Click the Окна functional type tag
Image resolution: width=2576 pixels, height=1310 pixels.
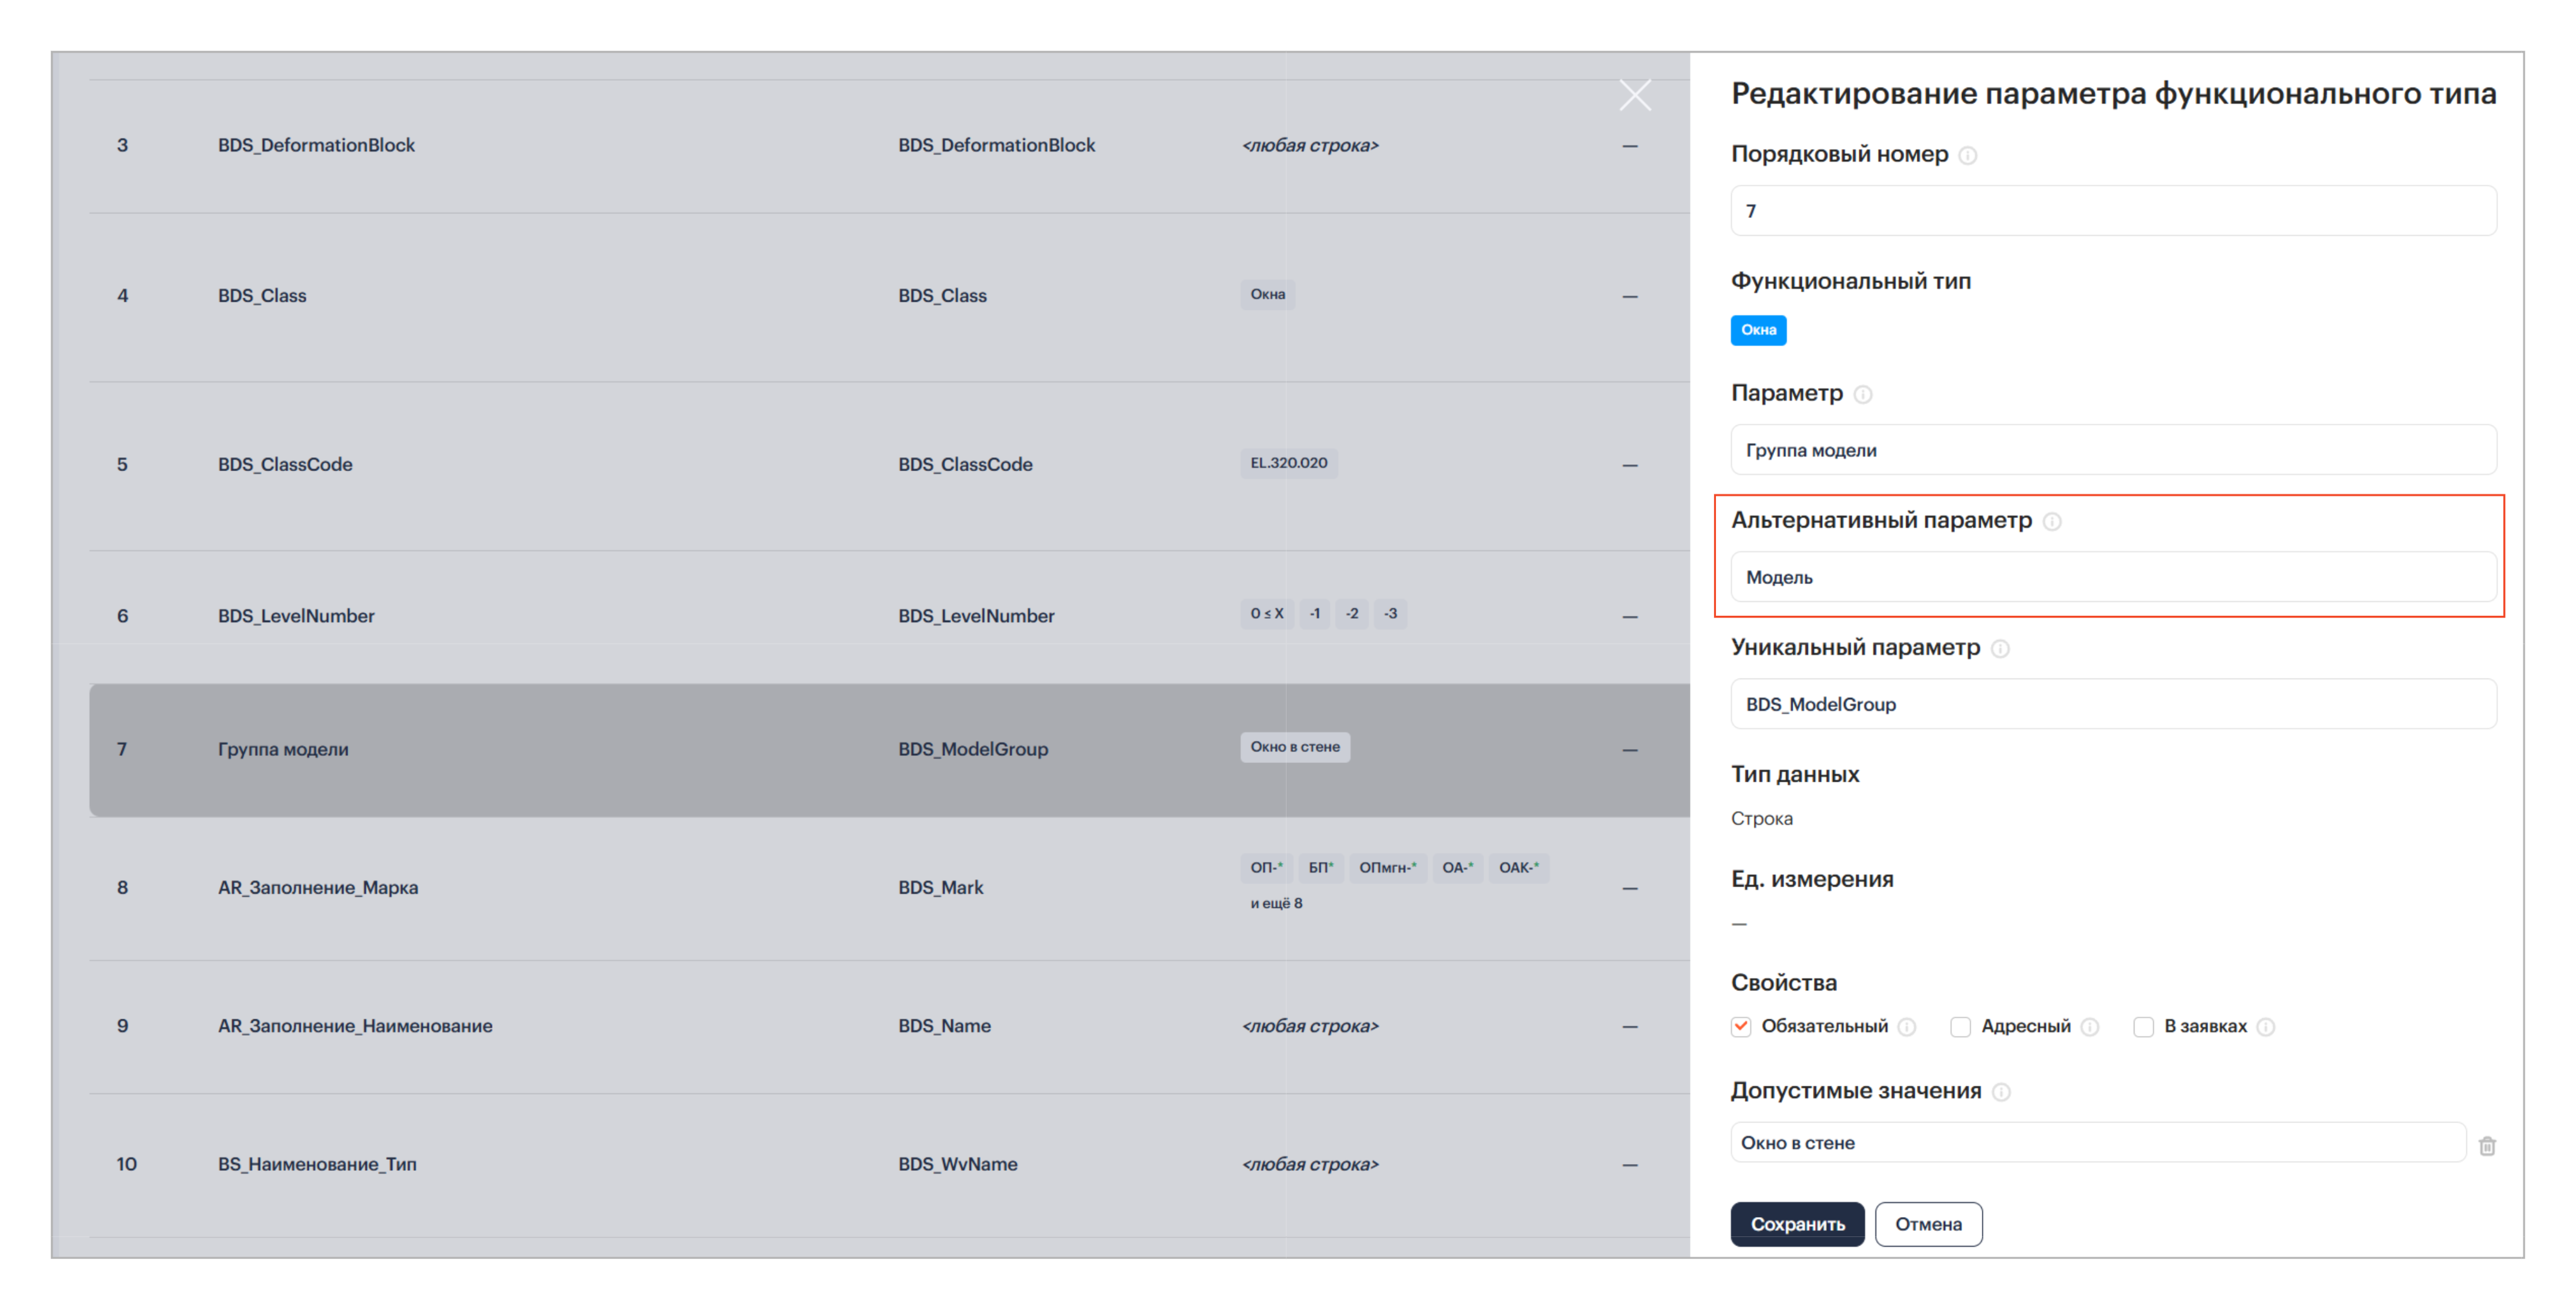pyautogui.click(x=1758, y=330)
